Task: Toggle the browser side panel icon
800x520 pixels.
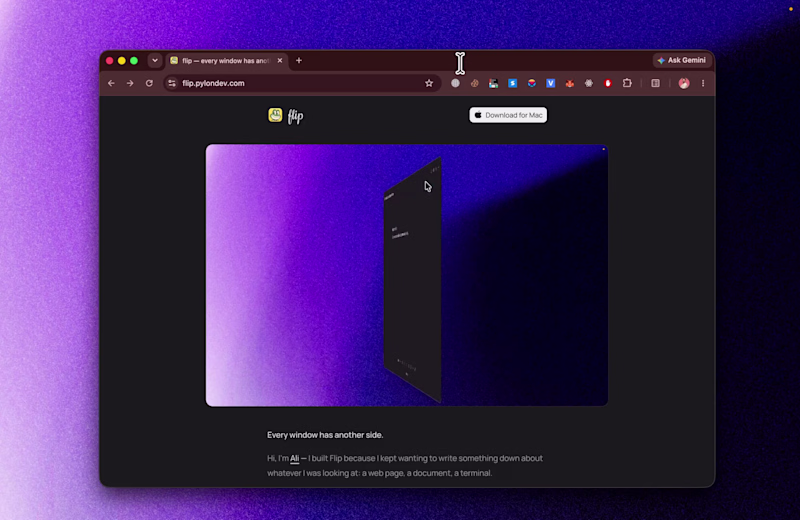Action: click(656, 83)
